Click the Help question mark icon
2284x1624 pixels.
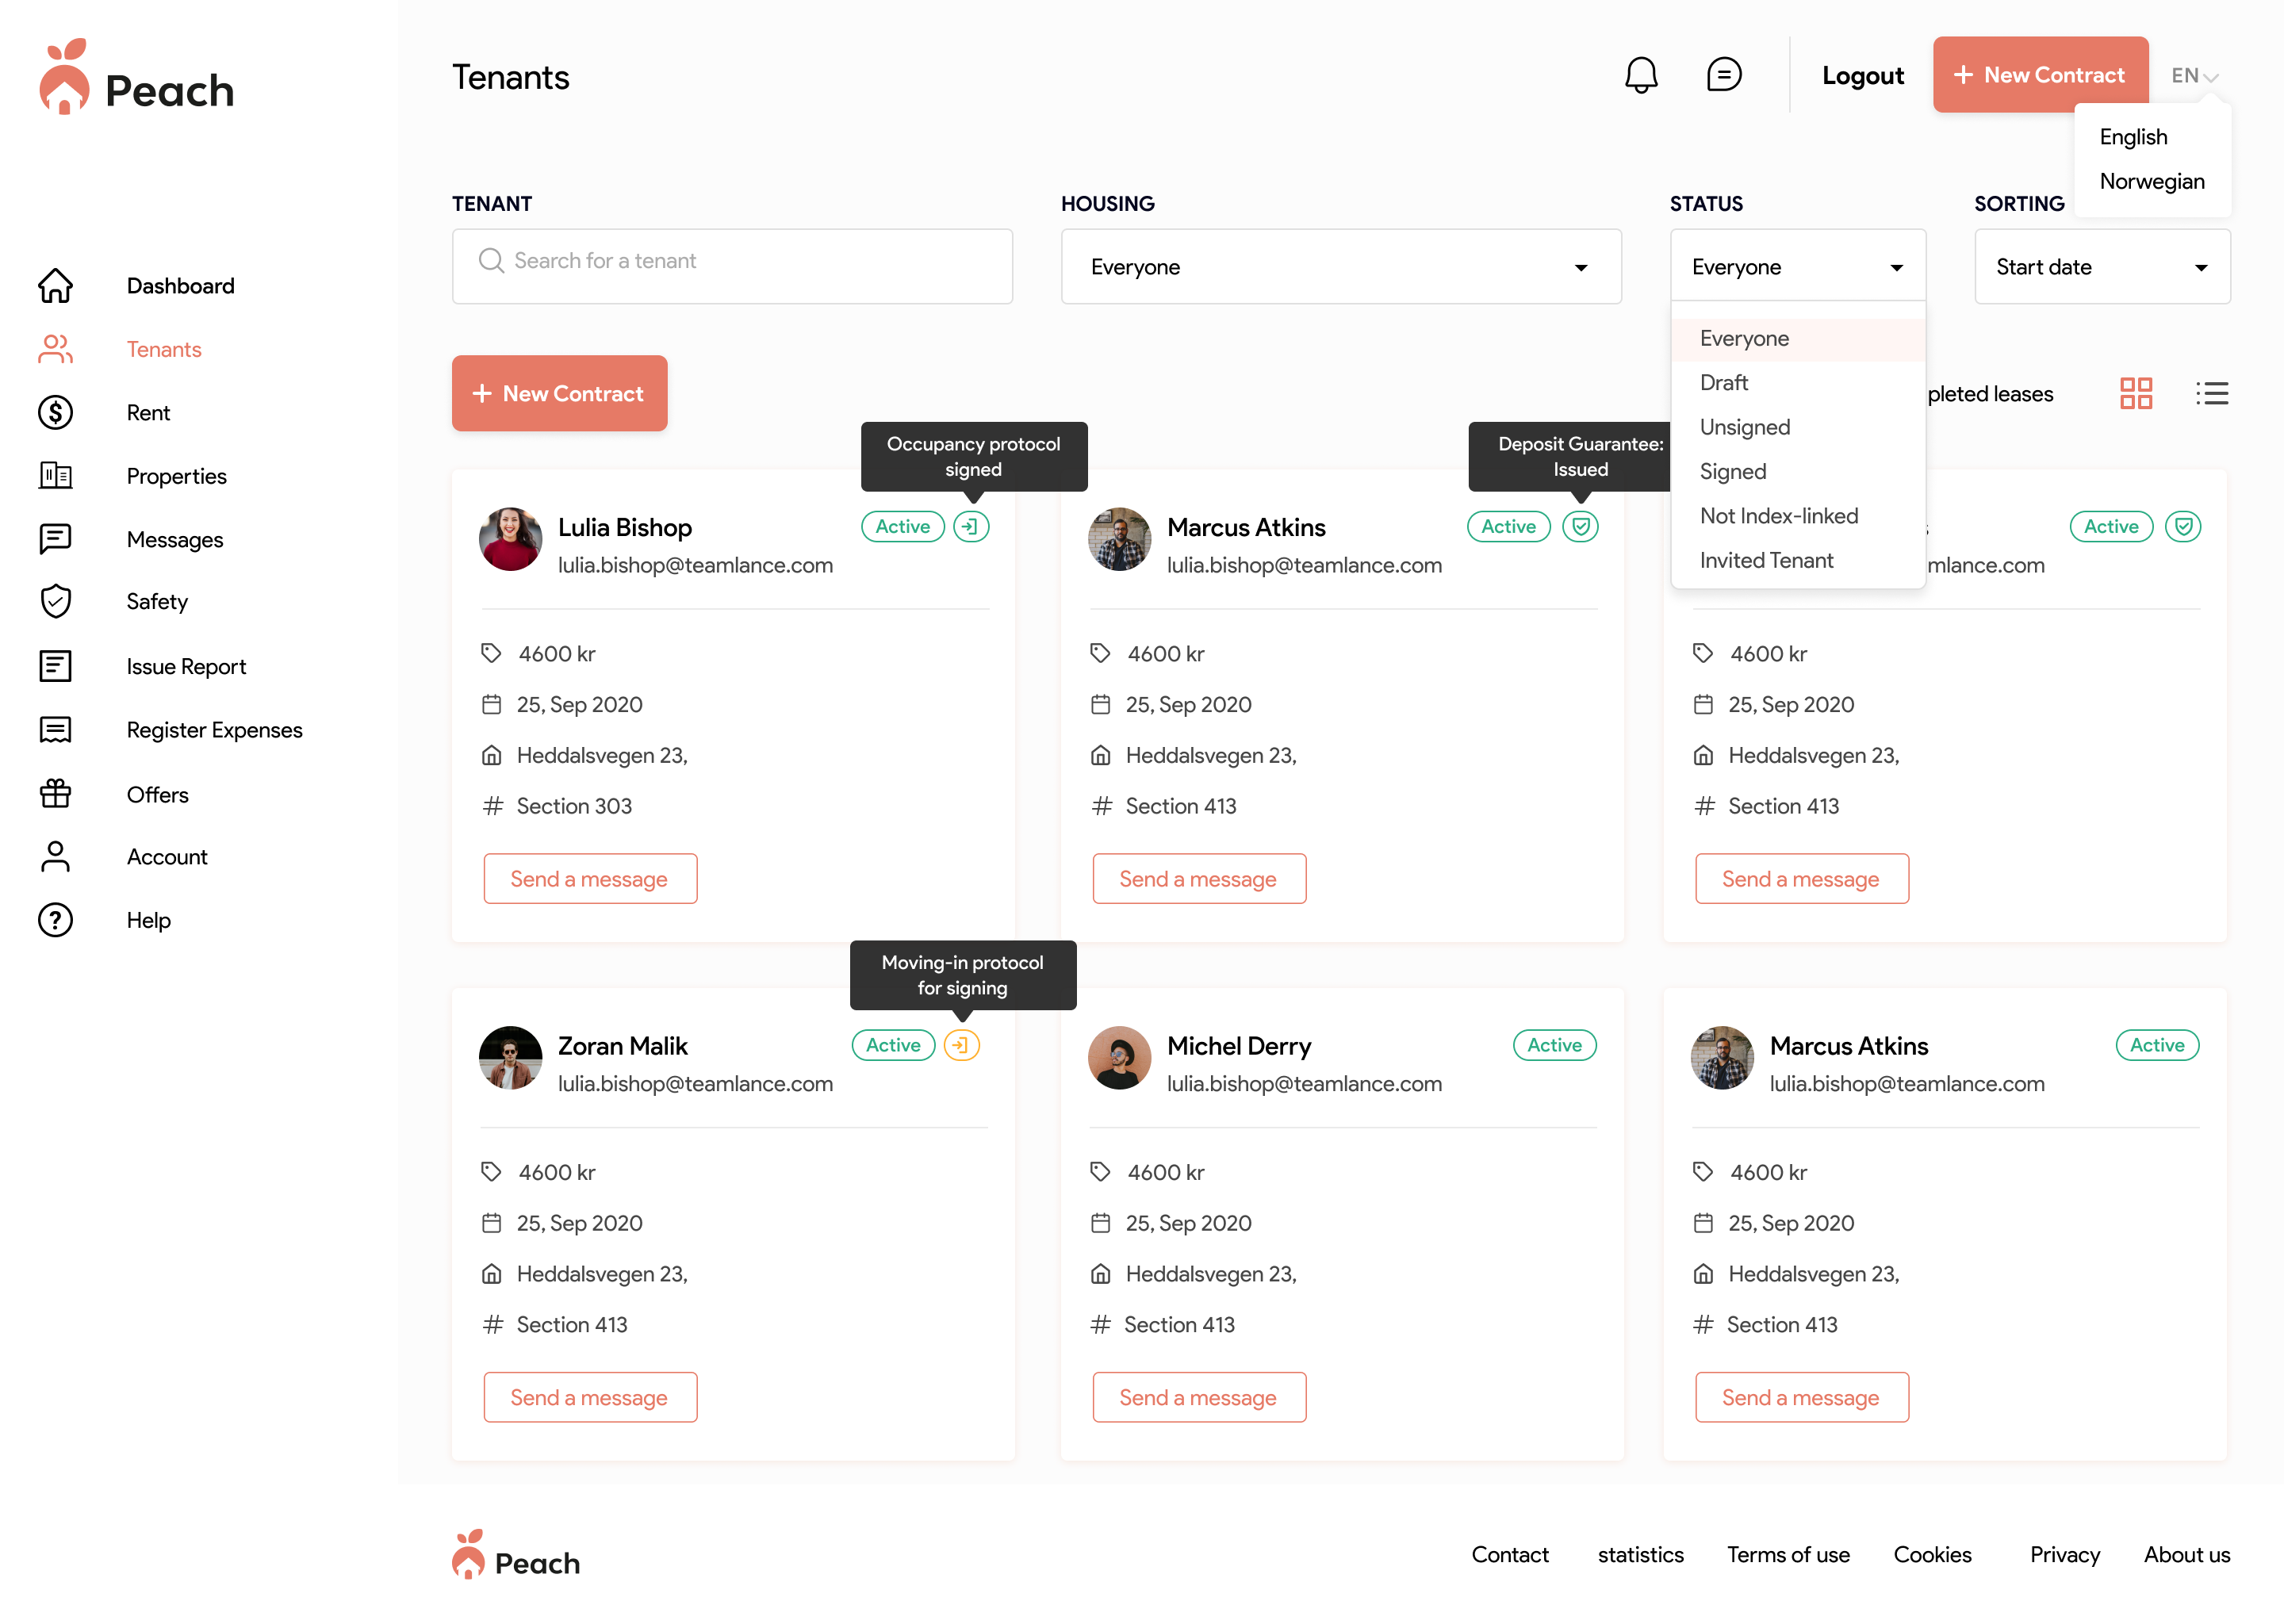[x=56, y=920]
